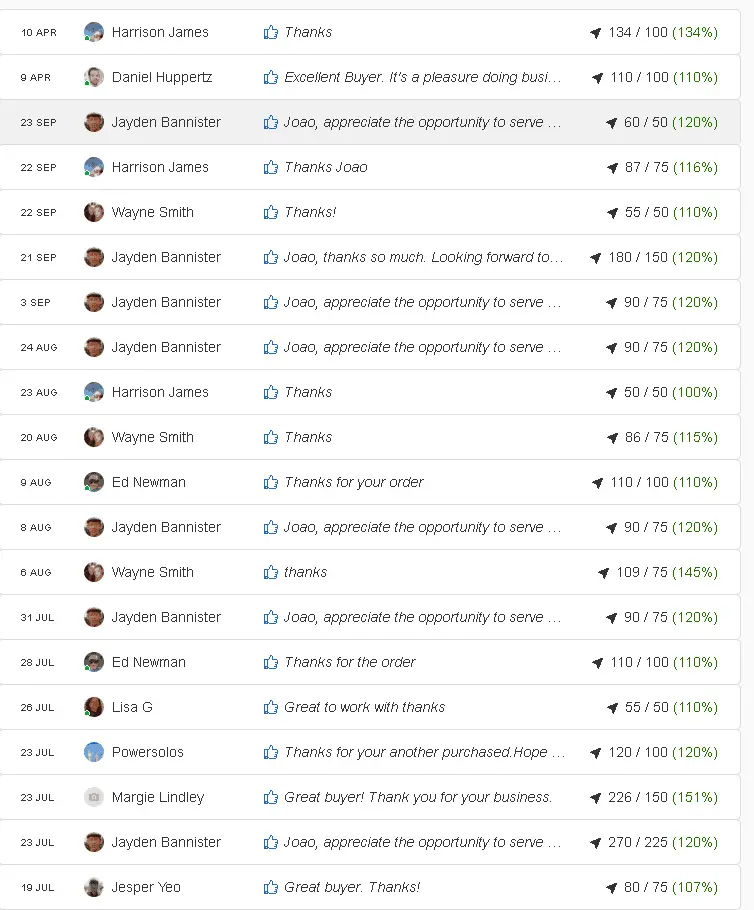
Task: Open Margie Lindley seller name
Action: (158, 797)
